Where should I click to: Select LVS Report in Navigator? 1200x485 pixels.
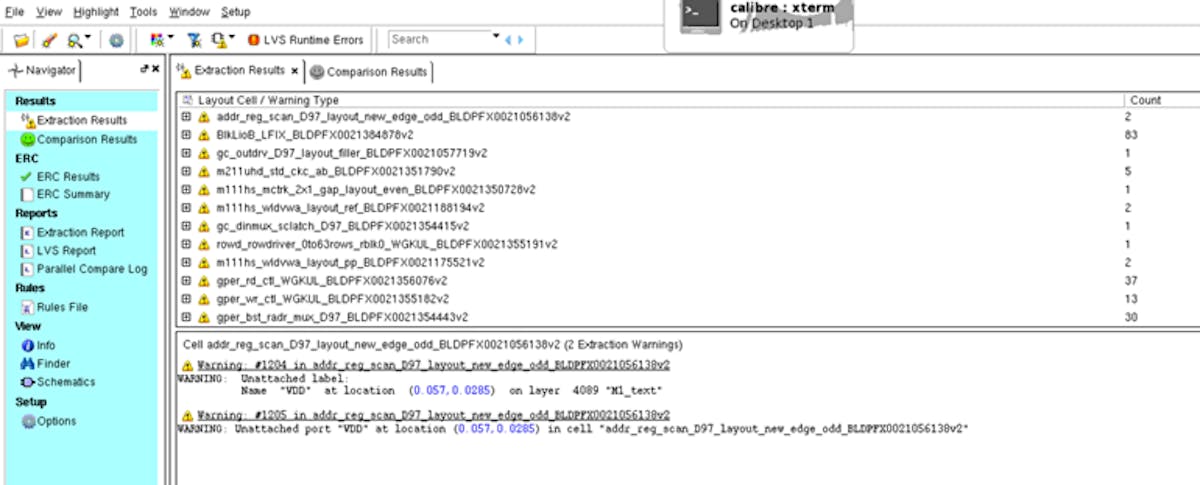coord(66,251)
